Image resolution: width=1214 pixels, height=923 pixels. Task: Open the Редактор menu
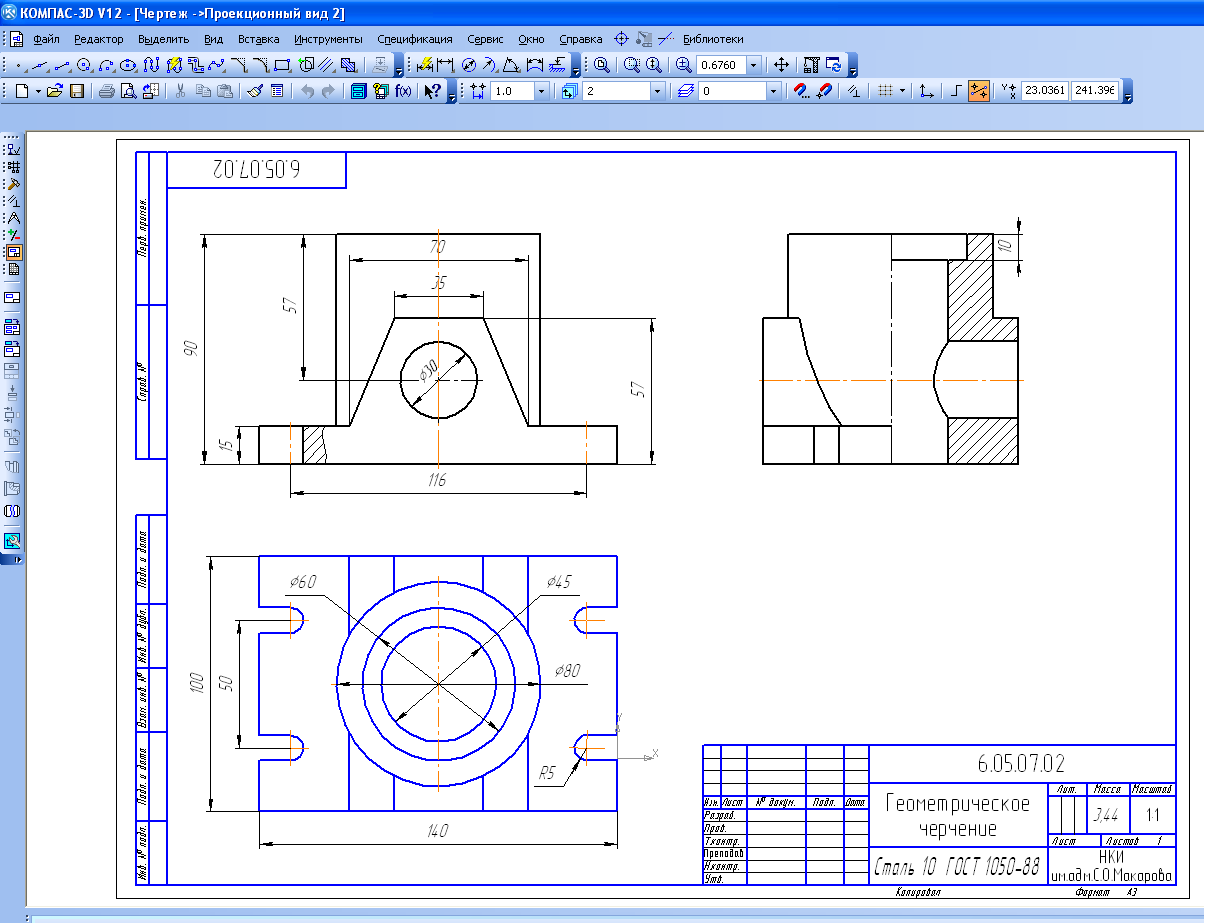(99, 39)
